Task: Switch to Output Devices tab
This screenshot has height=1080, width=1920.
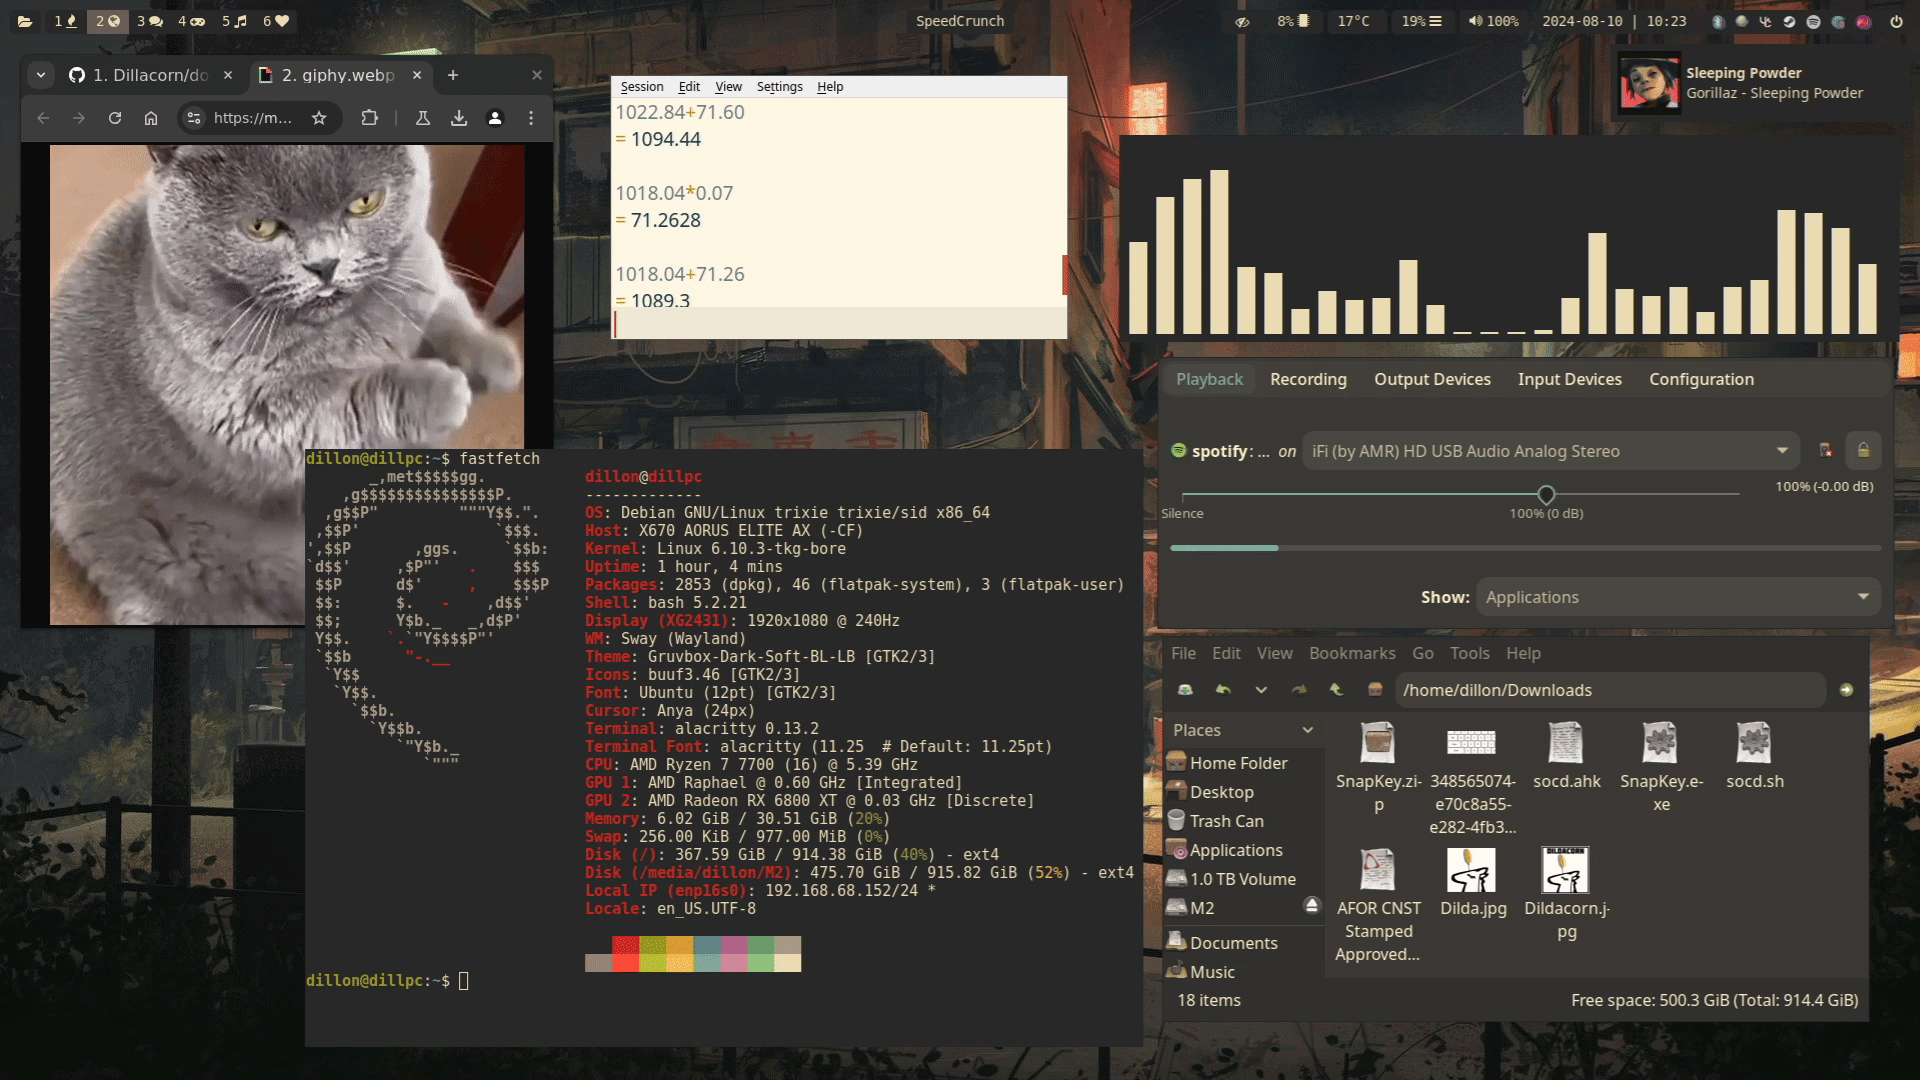Action: click(x=1432, y=379)
